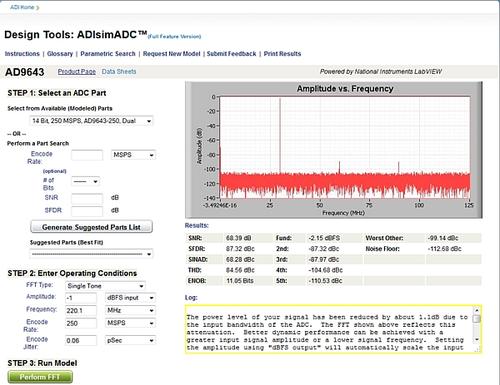The height and width of the screenshot is (385, 500).
Task: Click the Amplitude vs. Frequency chart title
Action: pyautogui.click(x=345, y=89)
